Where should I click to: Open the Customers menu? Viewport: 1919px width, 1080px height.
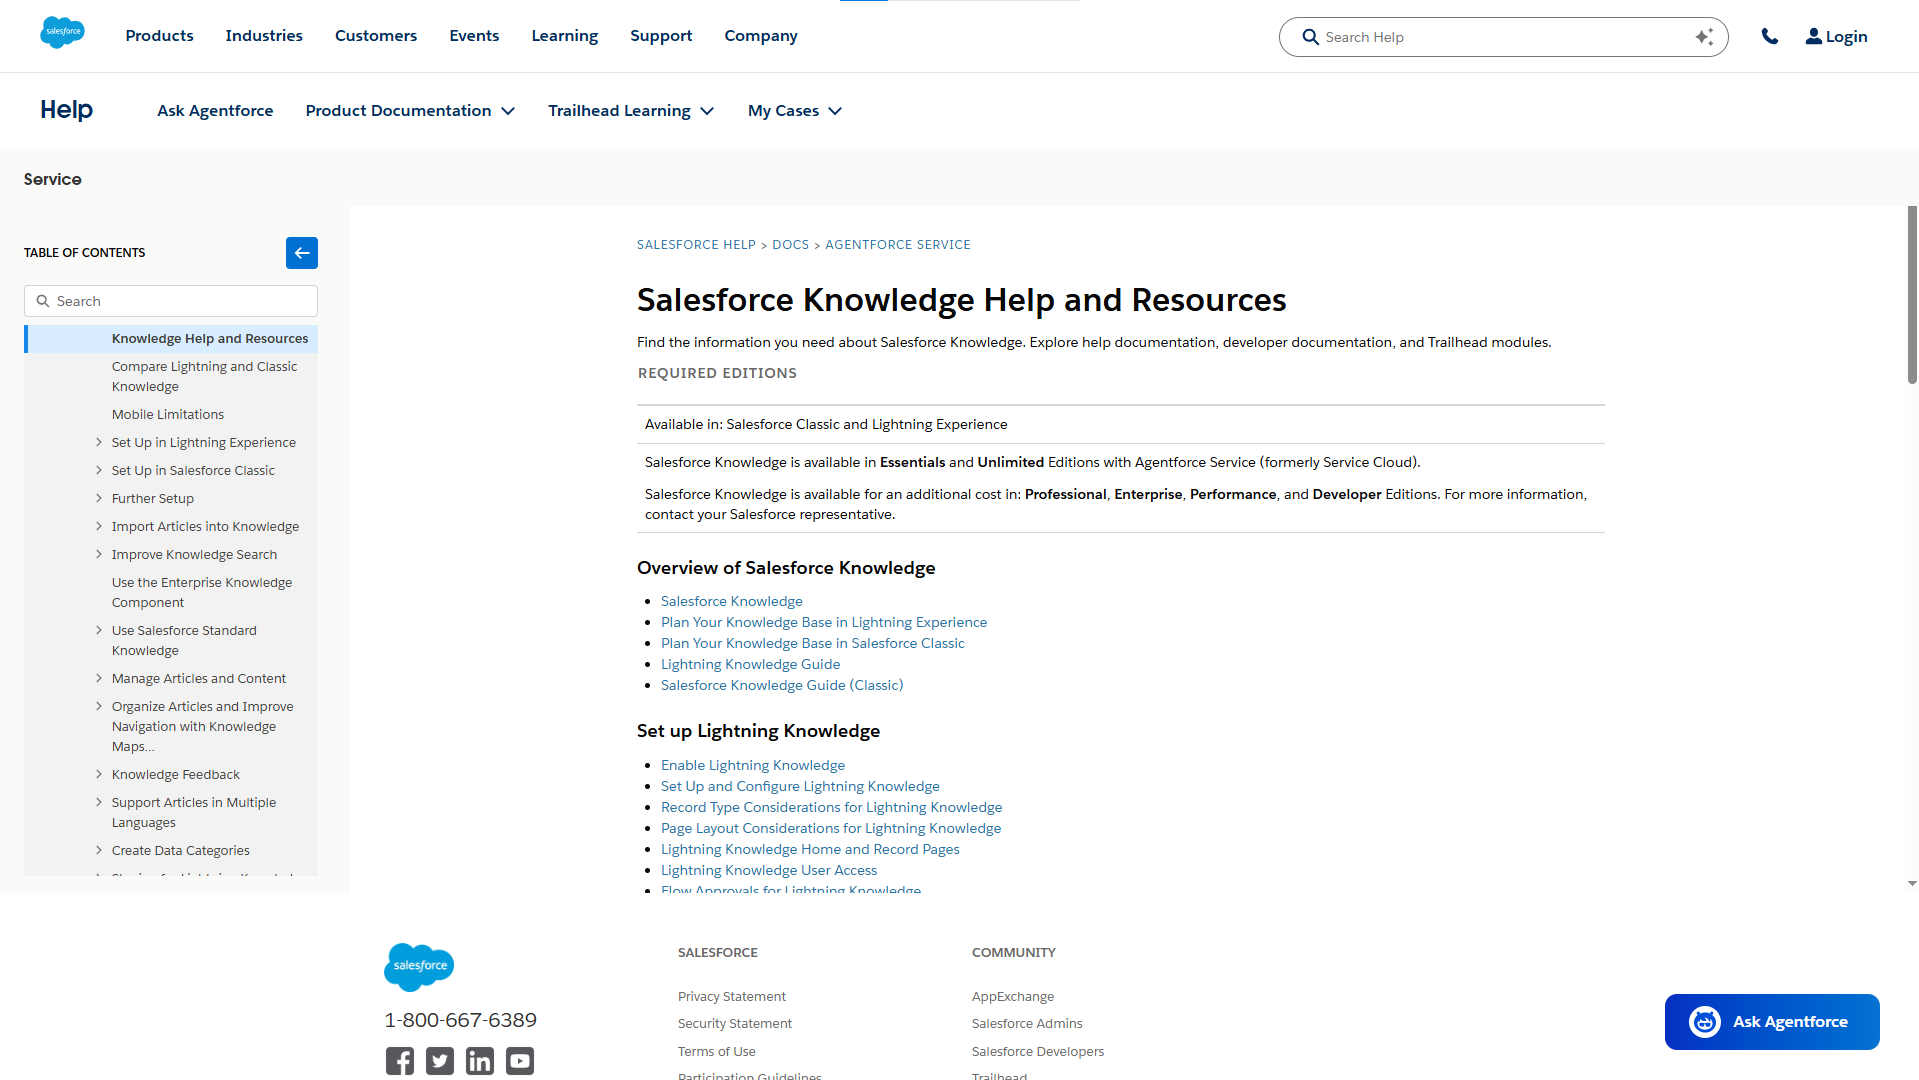click(376, 36)
